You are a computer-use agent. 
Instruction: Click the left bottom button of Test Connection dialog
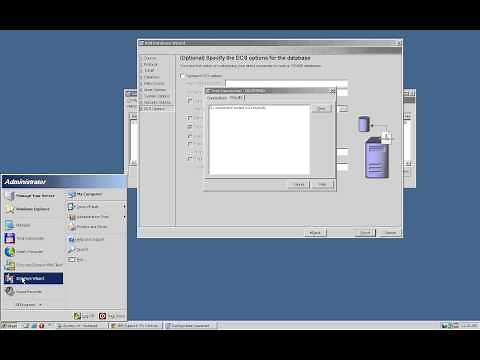coord(299,184)
